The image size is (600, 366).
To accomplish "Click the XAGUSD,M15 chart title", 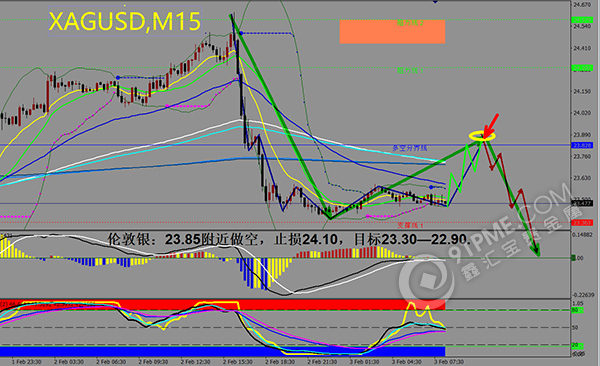I will (125, 21).
